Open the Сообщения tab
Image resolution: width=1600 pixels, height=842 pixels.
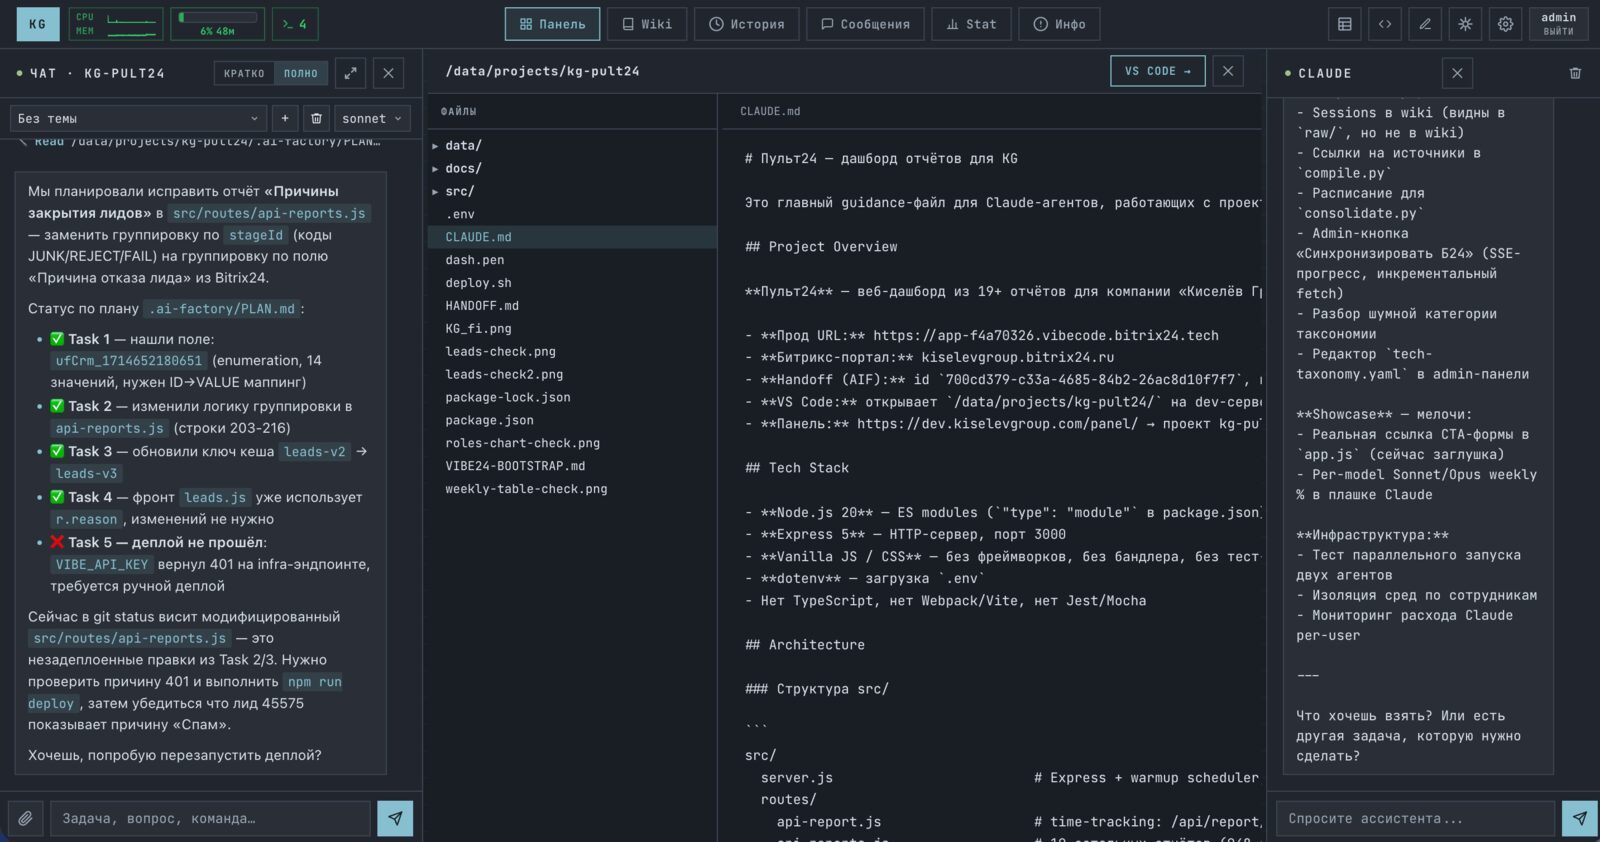pos(865,24)
